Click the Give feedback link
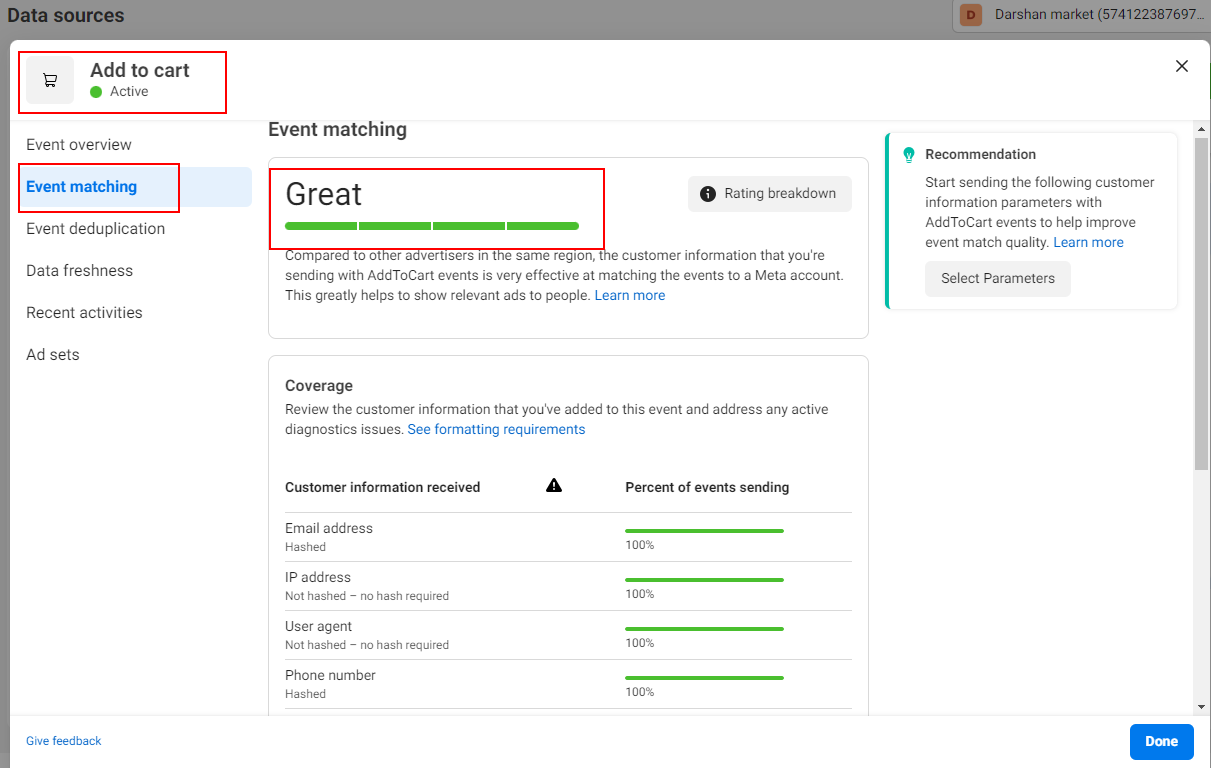Viewport: 1211px width, 768px height. click(x=64, y=741)
